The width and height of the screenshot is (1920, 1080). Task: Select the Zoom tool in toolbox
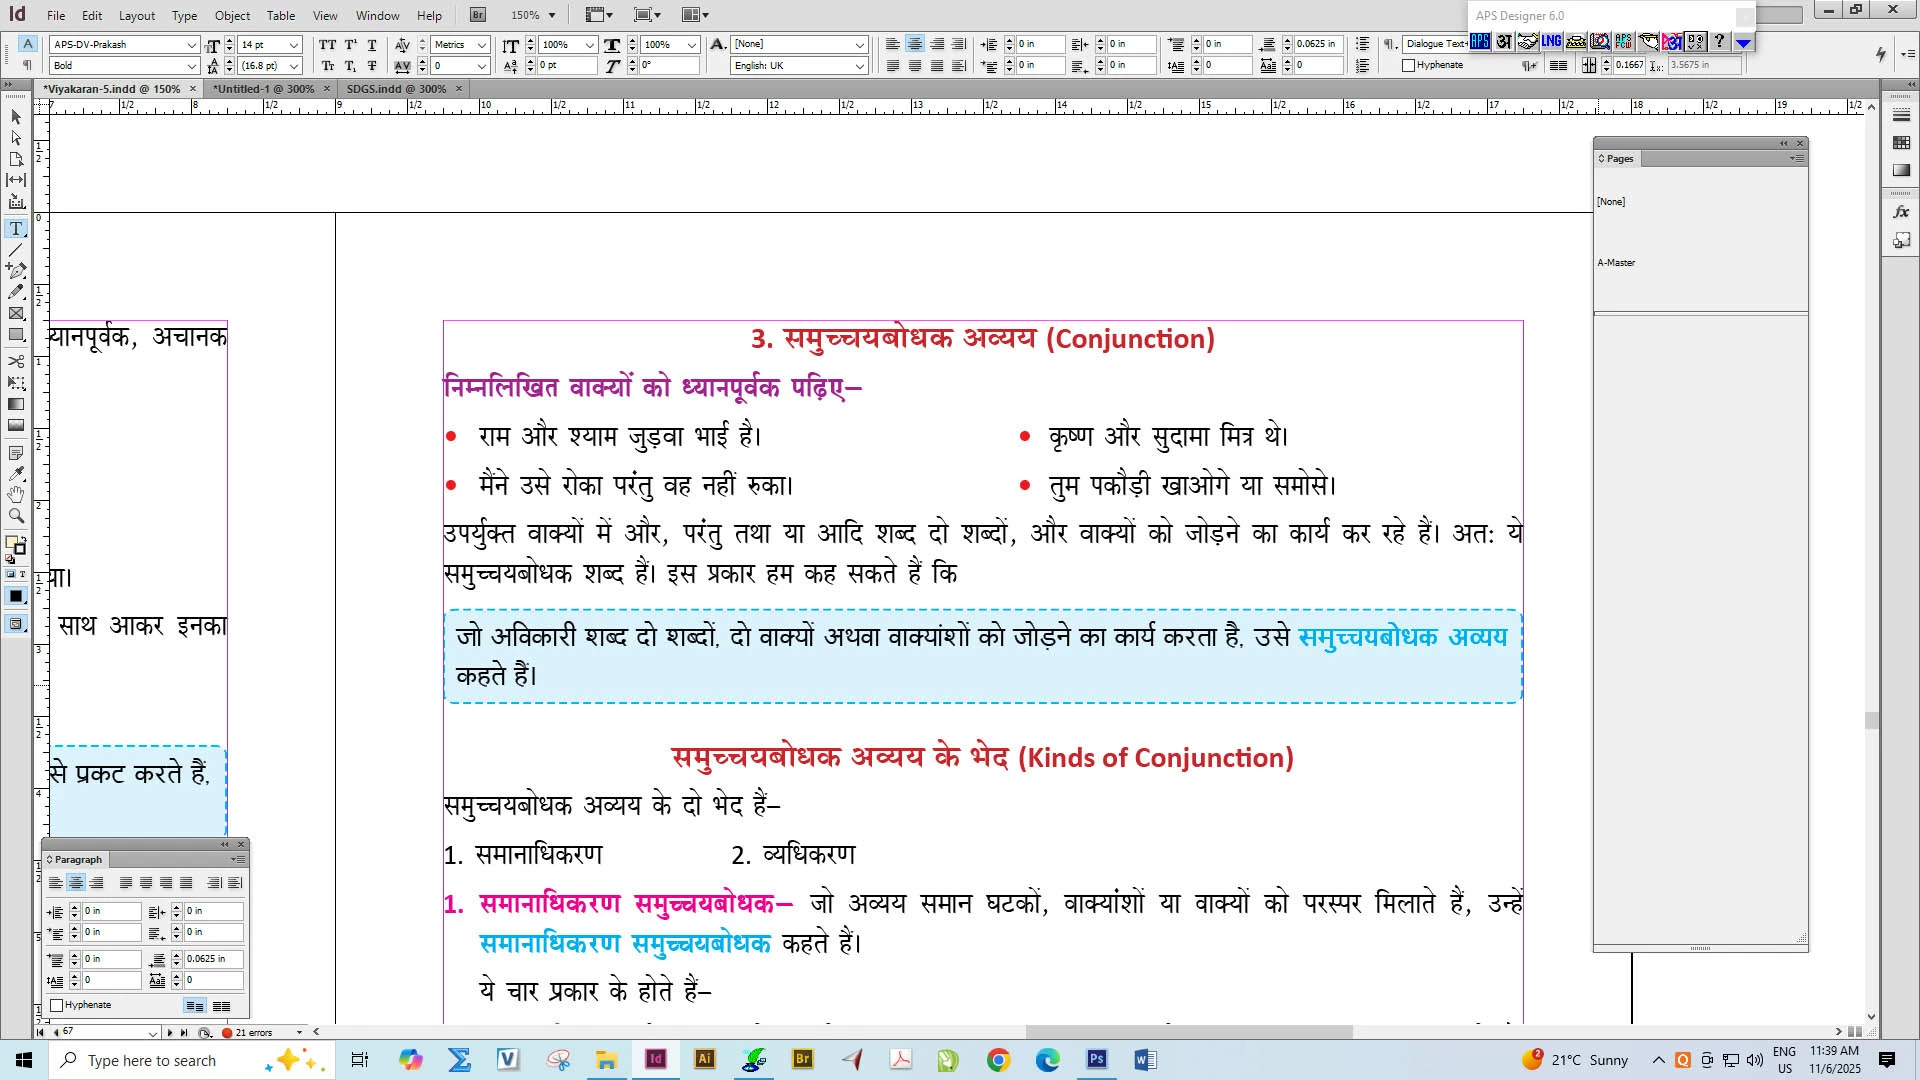tap(16, 516)
